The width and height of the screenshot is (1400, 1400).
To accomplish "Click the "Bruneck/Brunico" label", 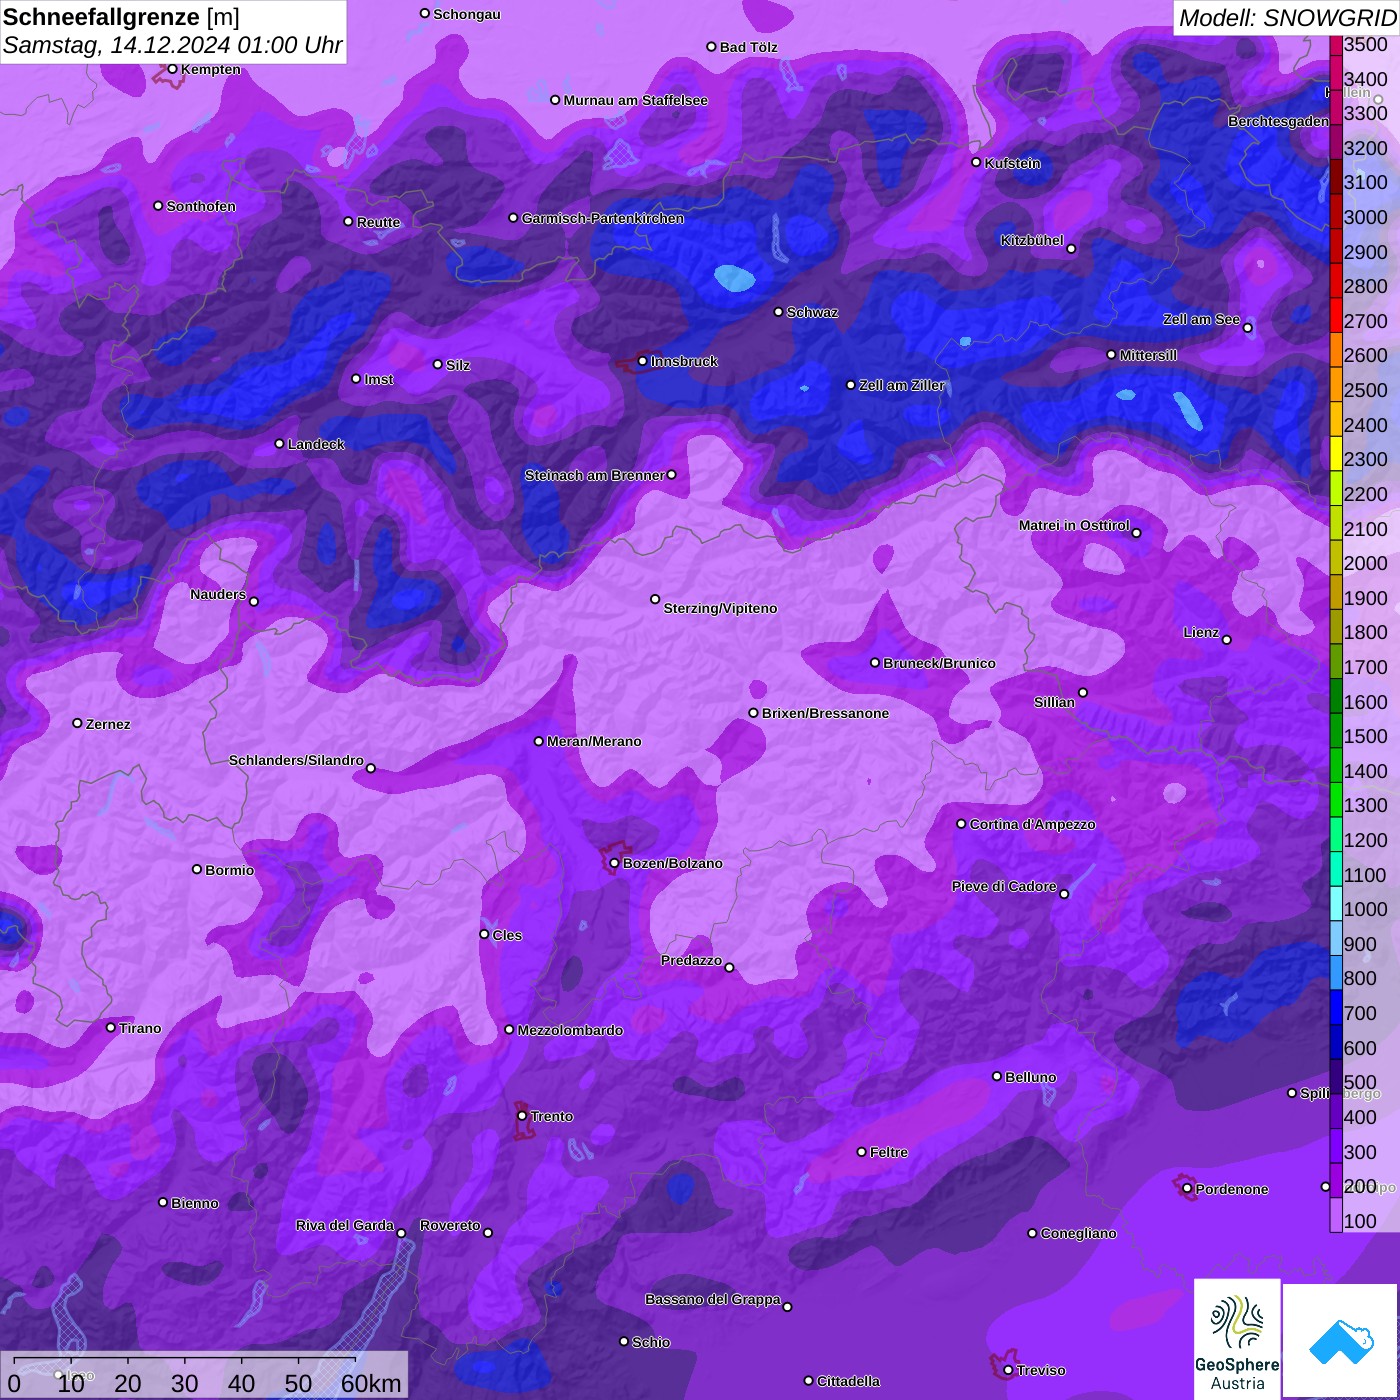I will tap(939, 663).
